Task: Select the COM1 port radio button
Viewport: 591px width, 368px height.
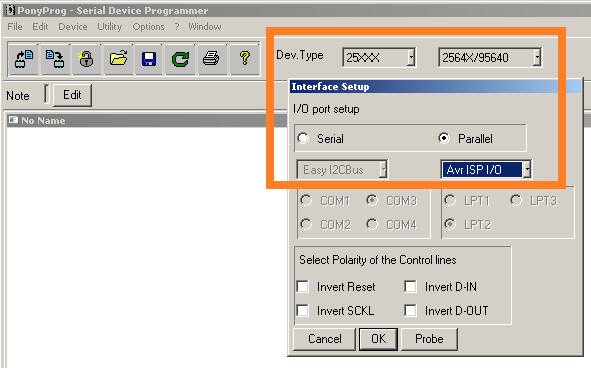Action: tap(306, 200)
